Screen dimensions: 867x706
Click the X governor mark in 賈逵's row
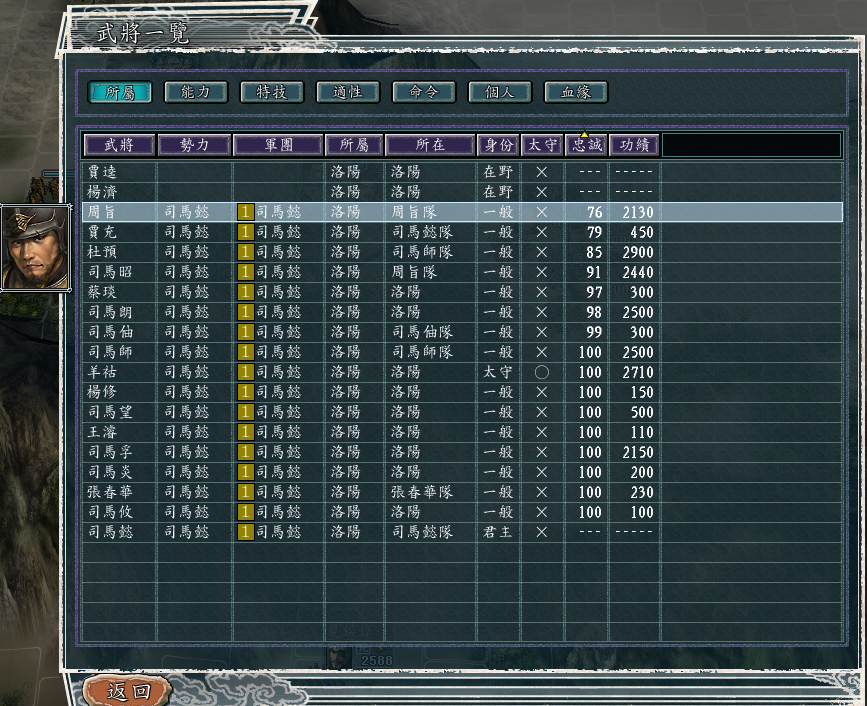[x=542, y=172]
